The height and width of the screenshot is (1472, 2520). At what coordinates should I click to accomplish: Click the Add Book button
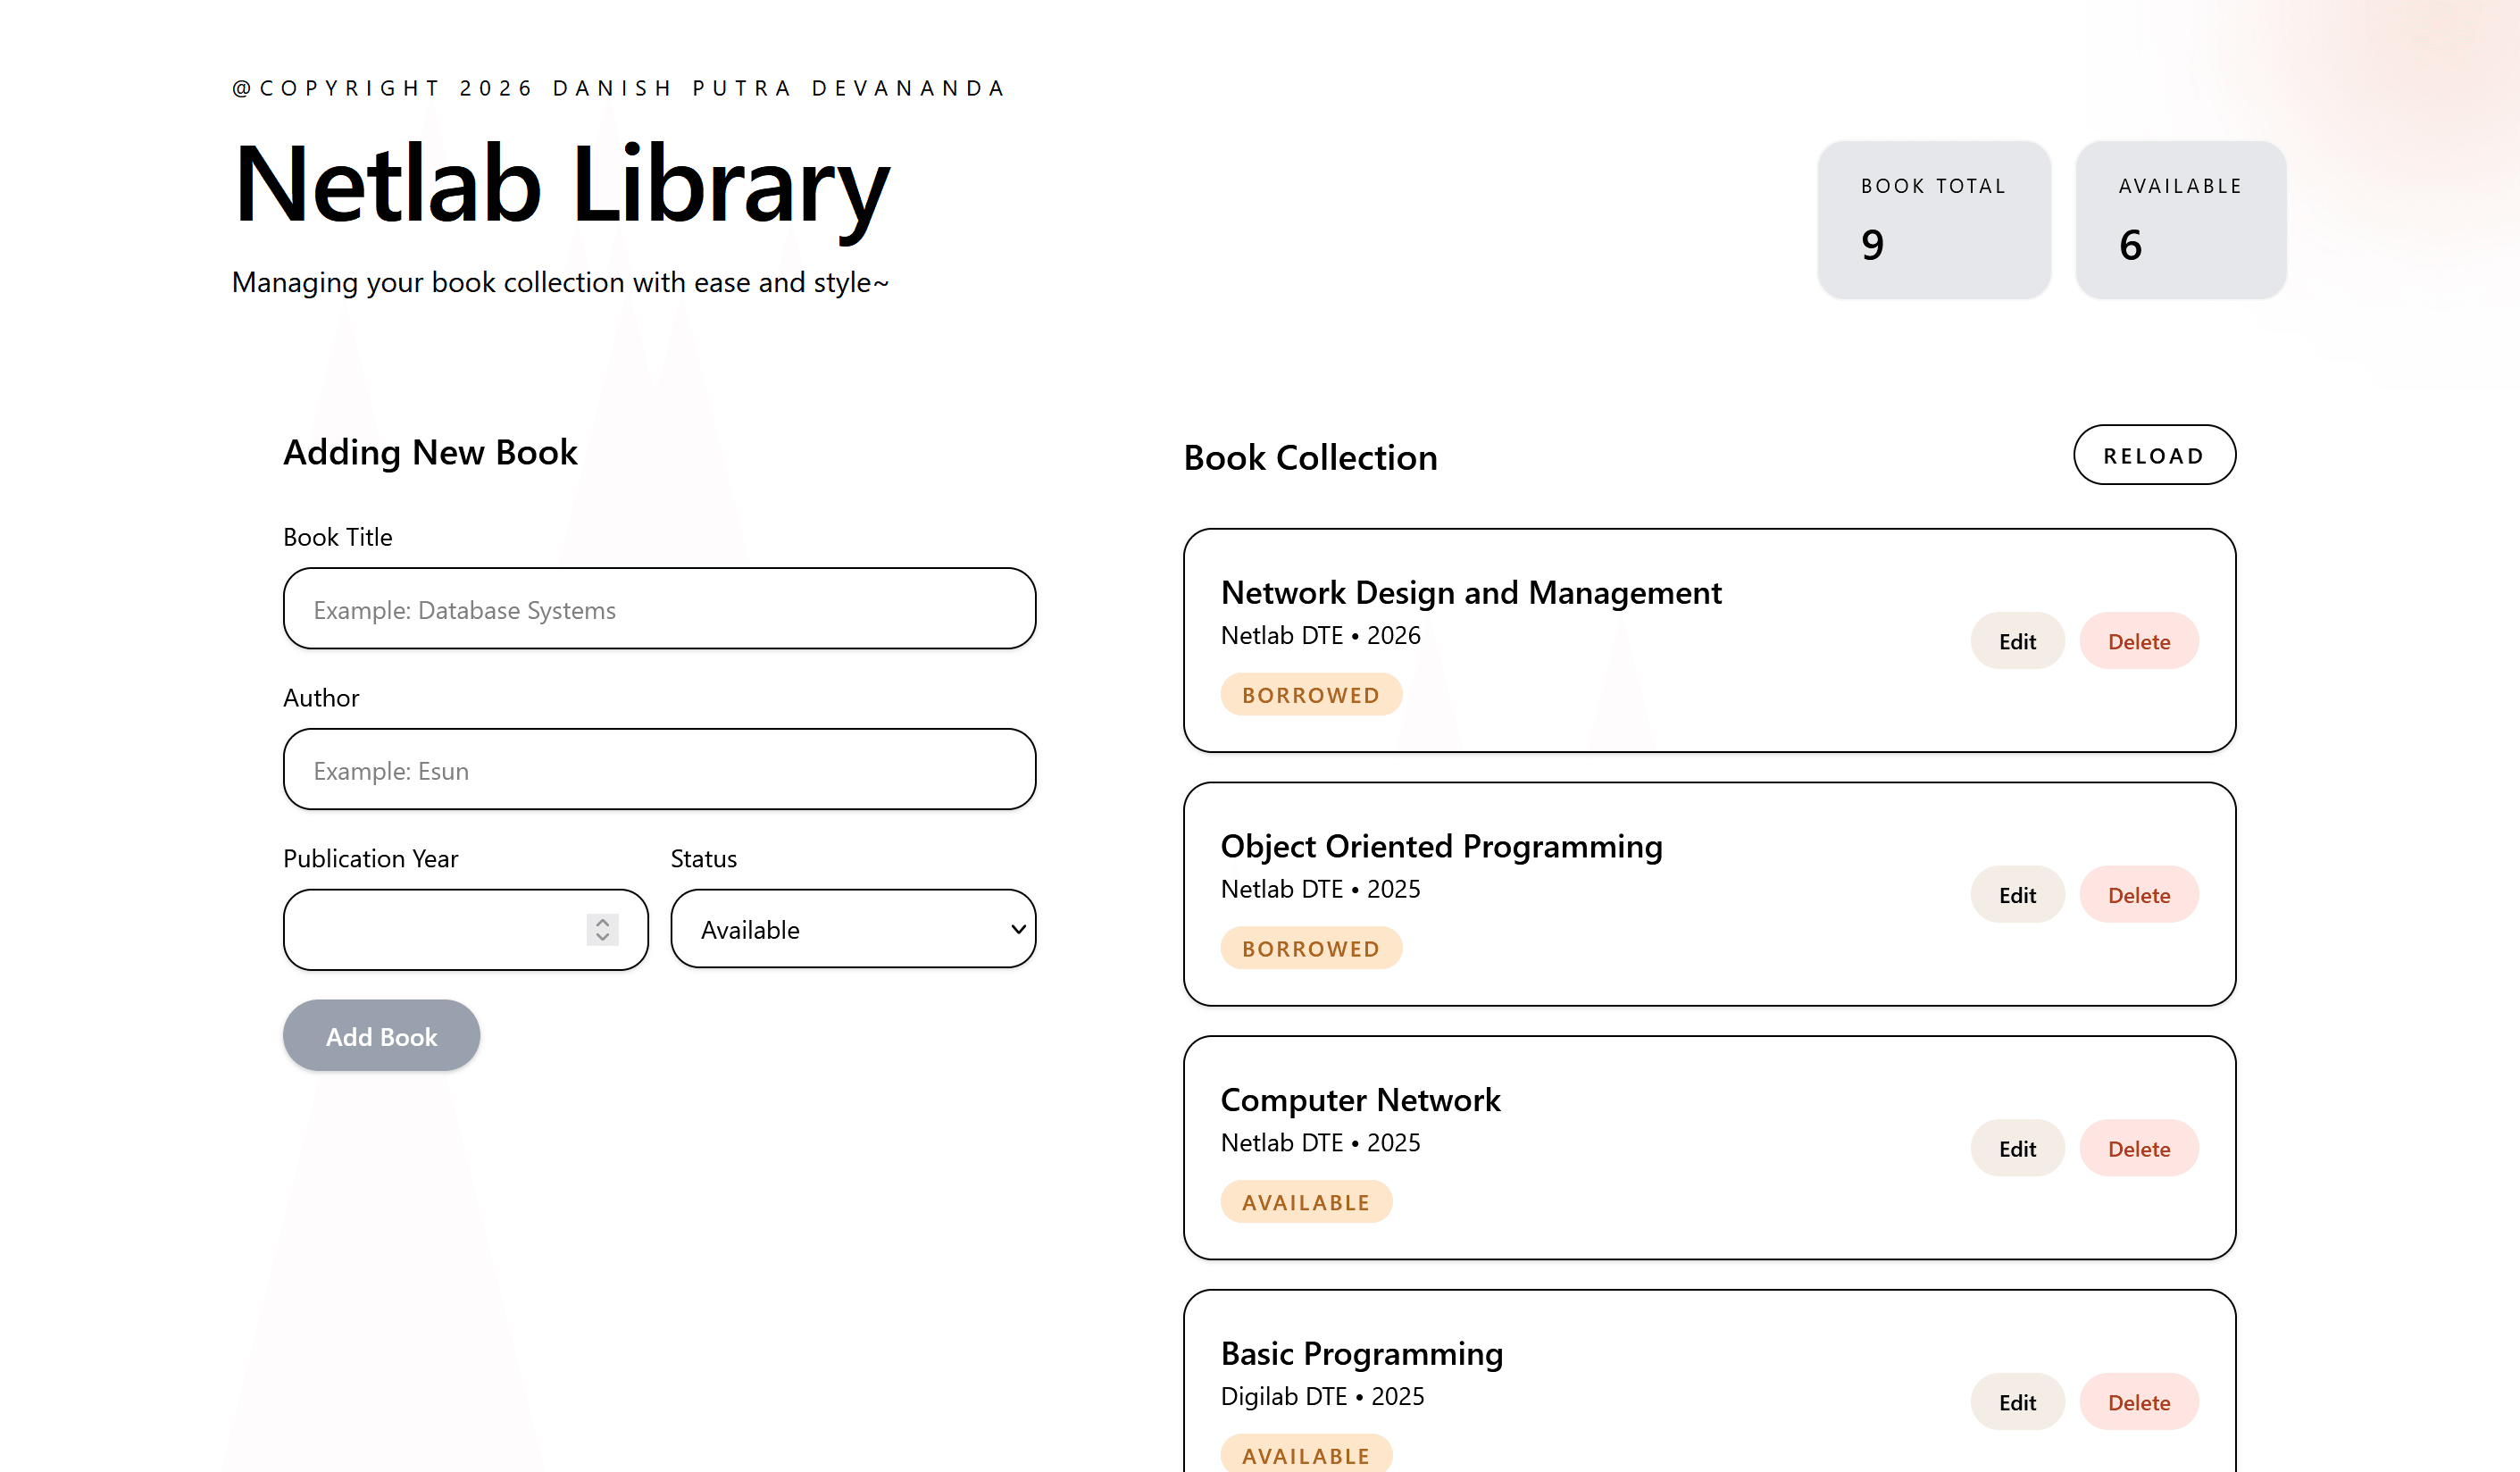tap(381, 1036)
